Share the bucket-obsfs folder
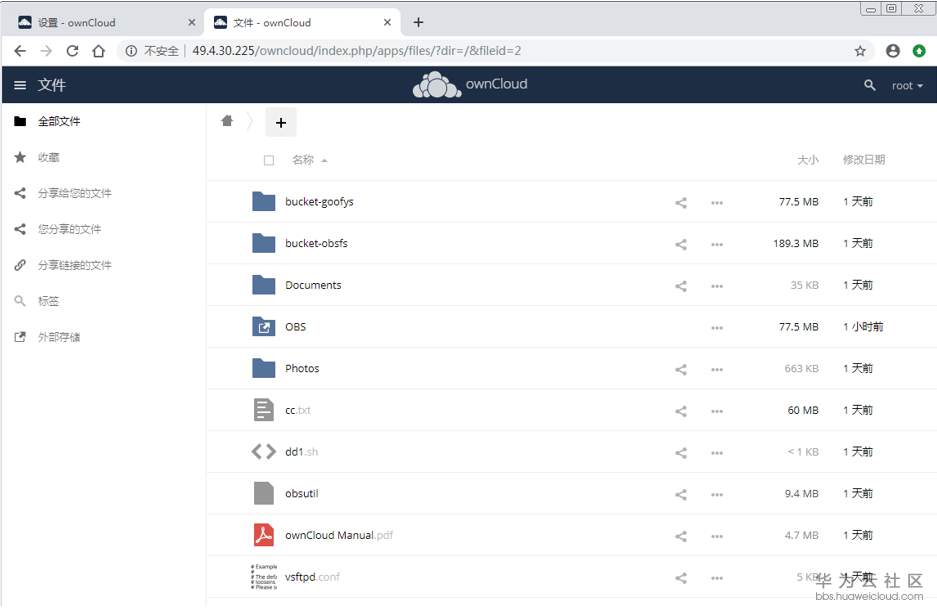Image resolution: width=937 pixels, height=611 pixels. (681, 245)
